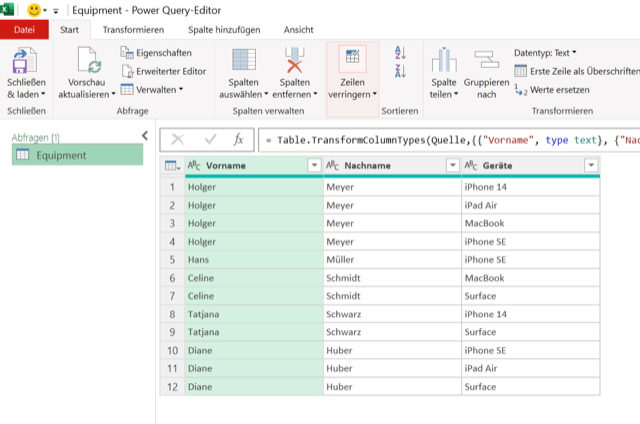
Task: Click Vorname column type icon
Action: [x=194, y=165]
